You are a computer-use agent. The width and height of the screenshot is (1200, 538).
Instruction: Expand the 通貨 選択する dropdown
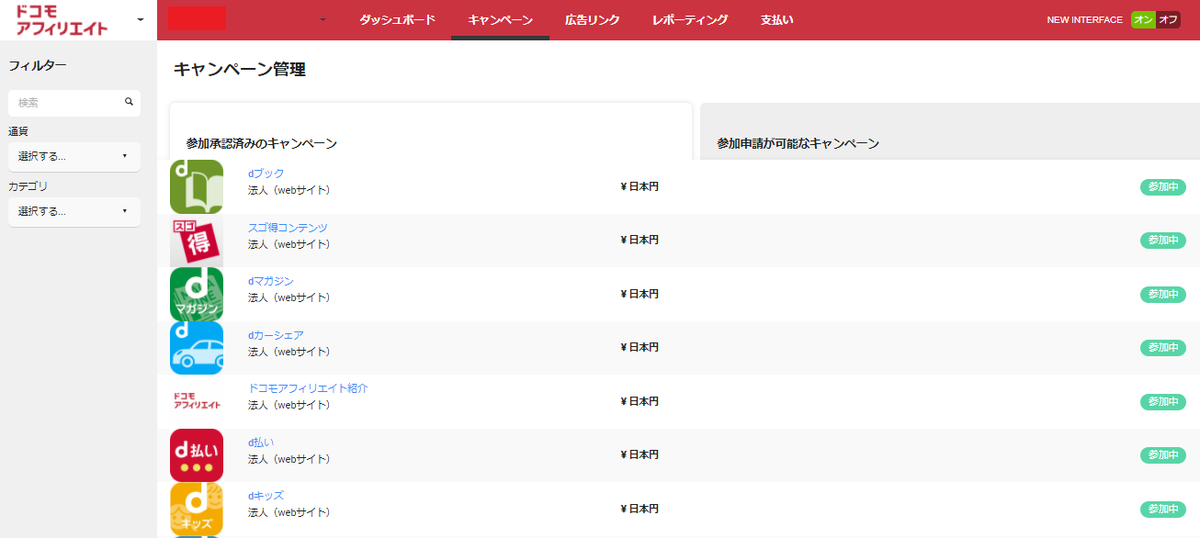point(74,156)
